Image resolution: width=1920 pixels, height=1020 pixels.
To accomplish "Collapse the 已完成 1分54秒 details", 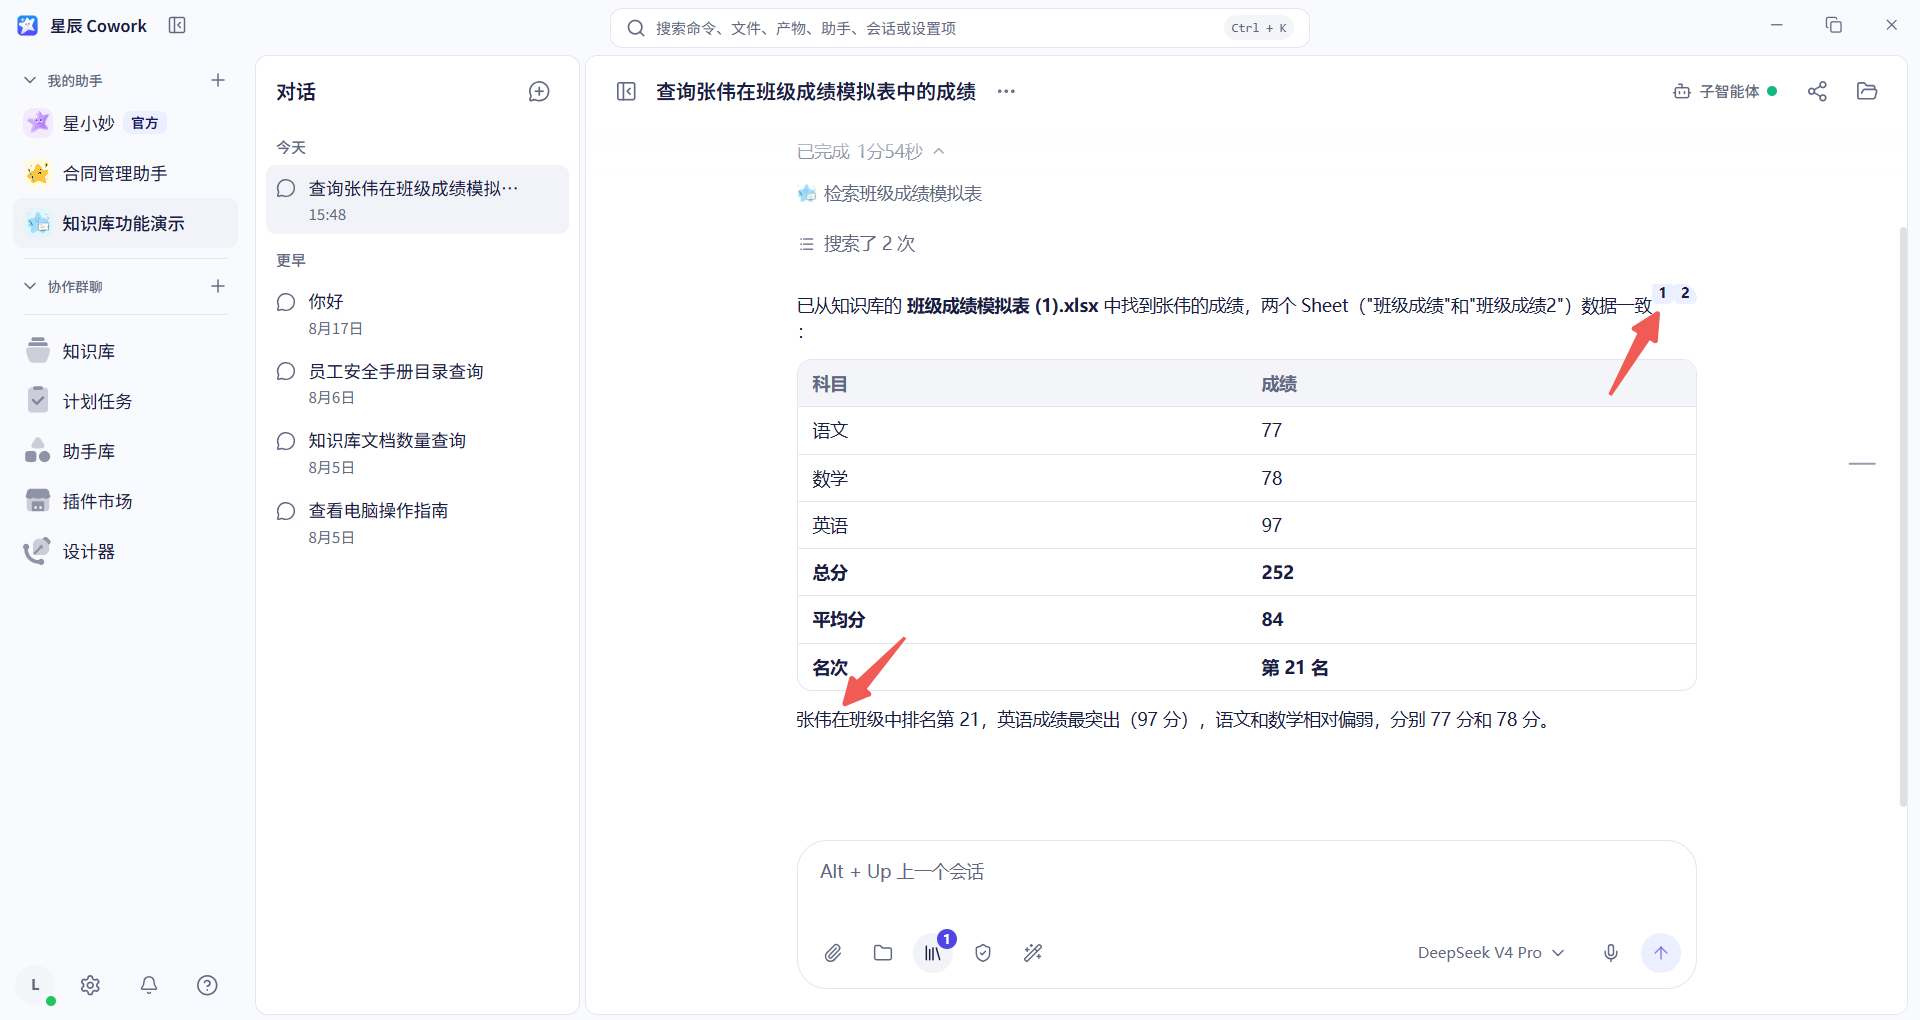I will [870, 152].
